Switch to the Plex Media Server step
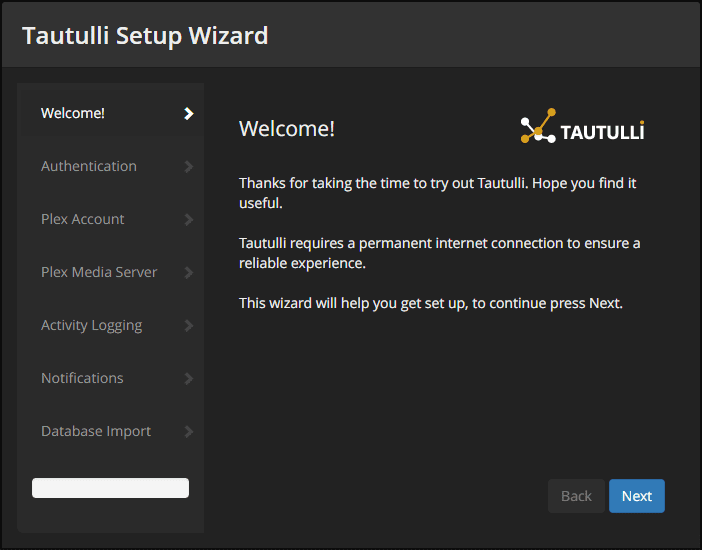The image size is (702, 550). 99,272
